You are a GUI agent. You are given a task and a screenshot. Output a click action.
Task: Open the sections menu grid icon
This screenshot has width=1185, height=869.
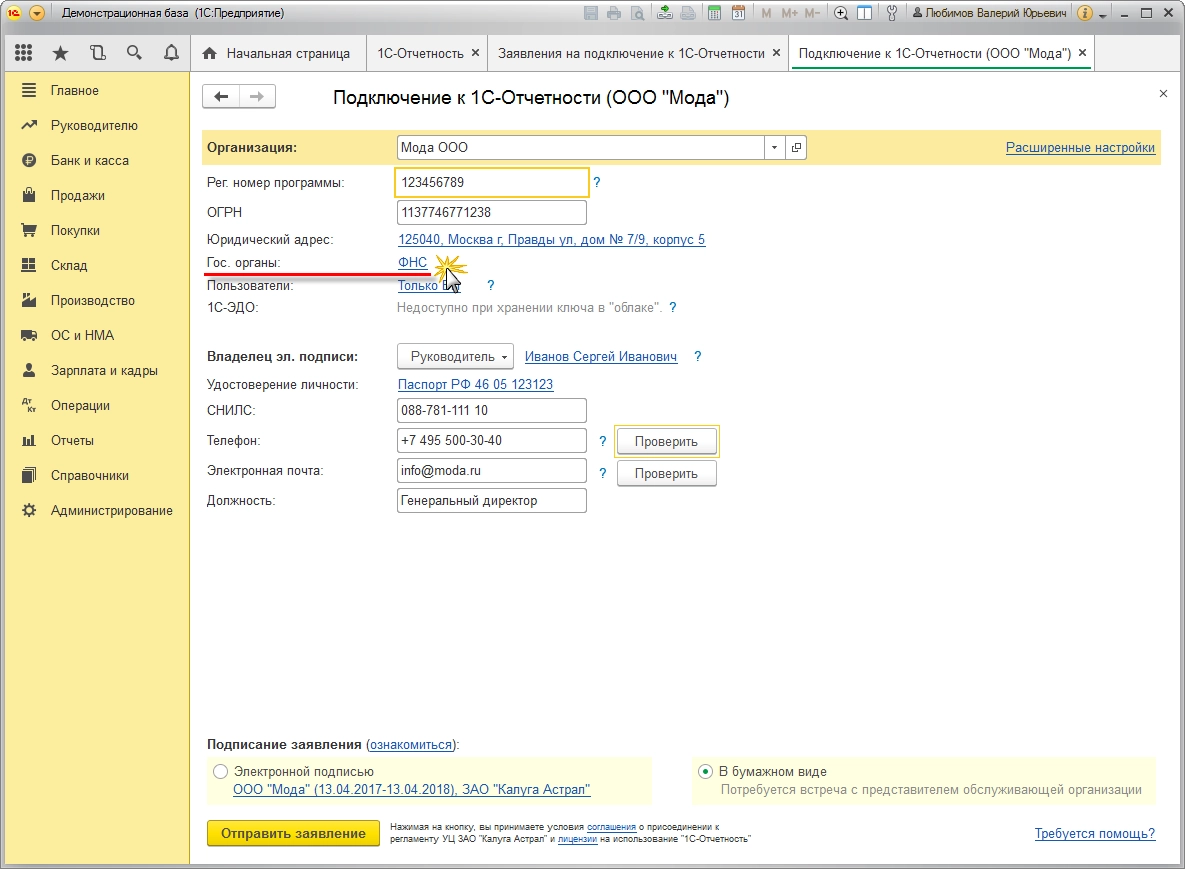(23, 53)
